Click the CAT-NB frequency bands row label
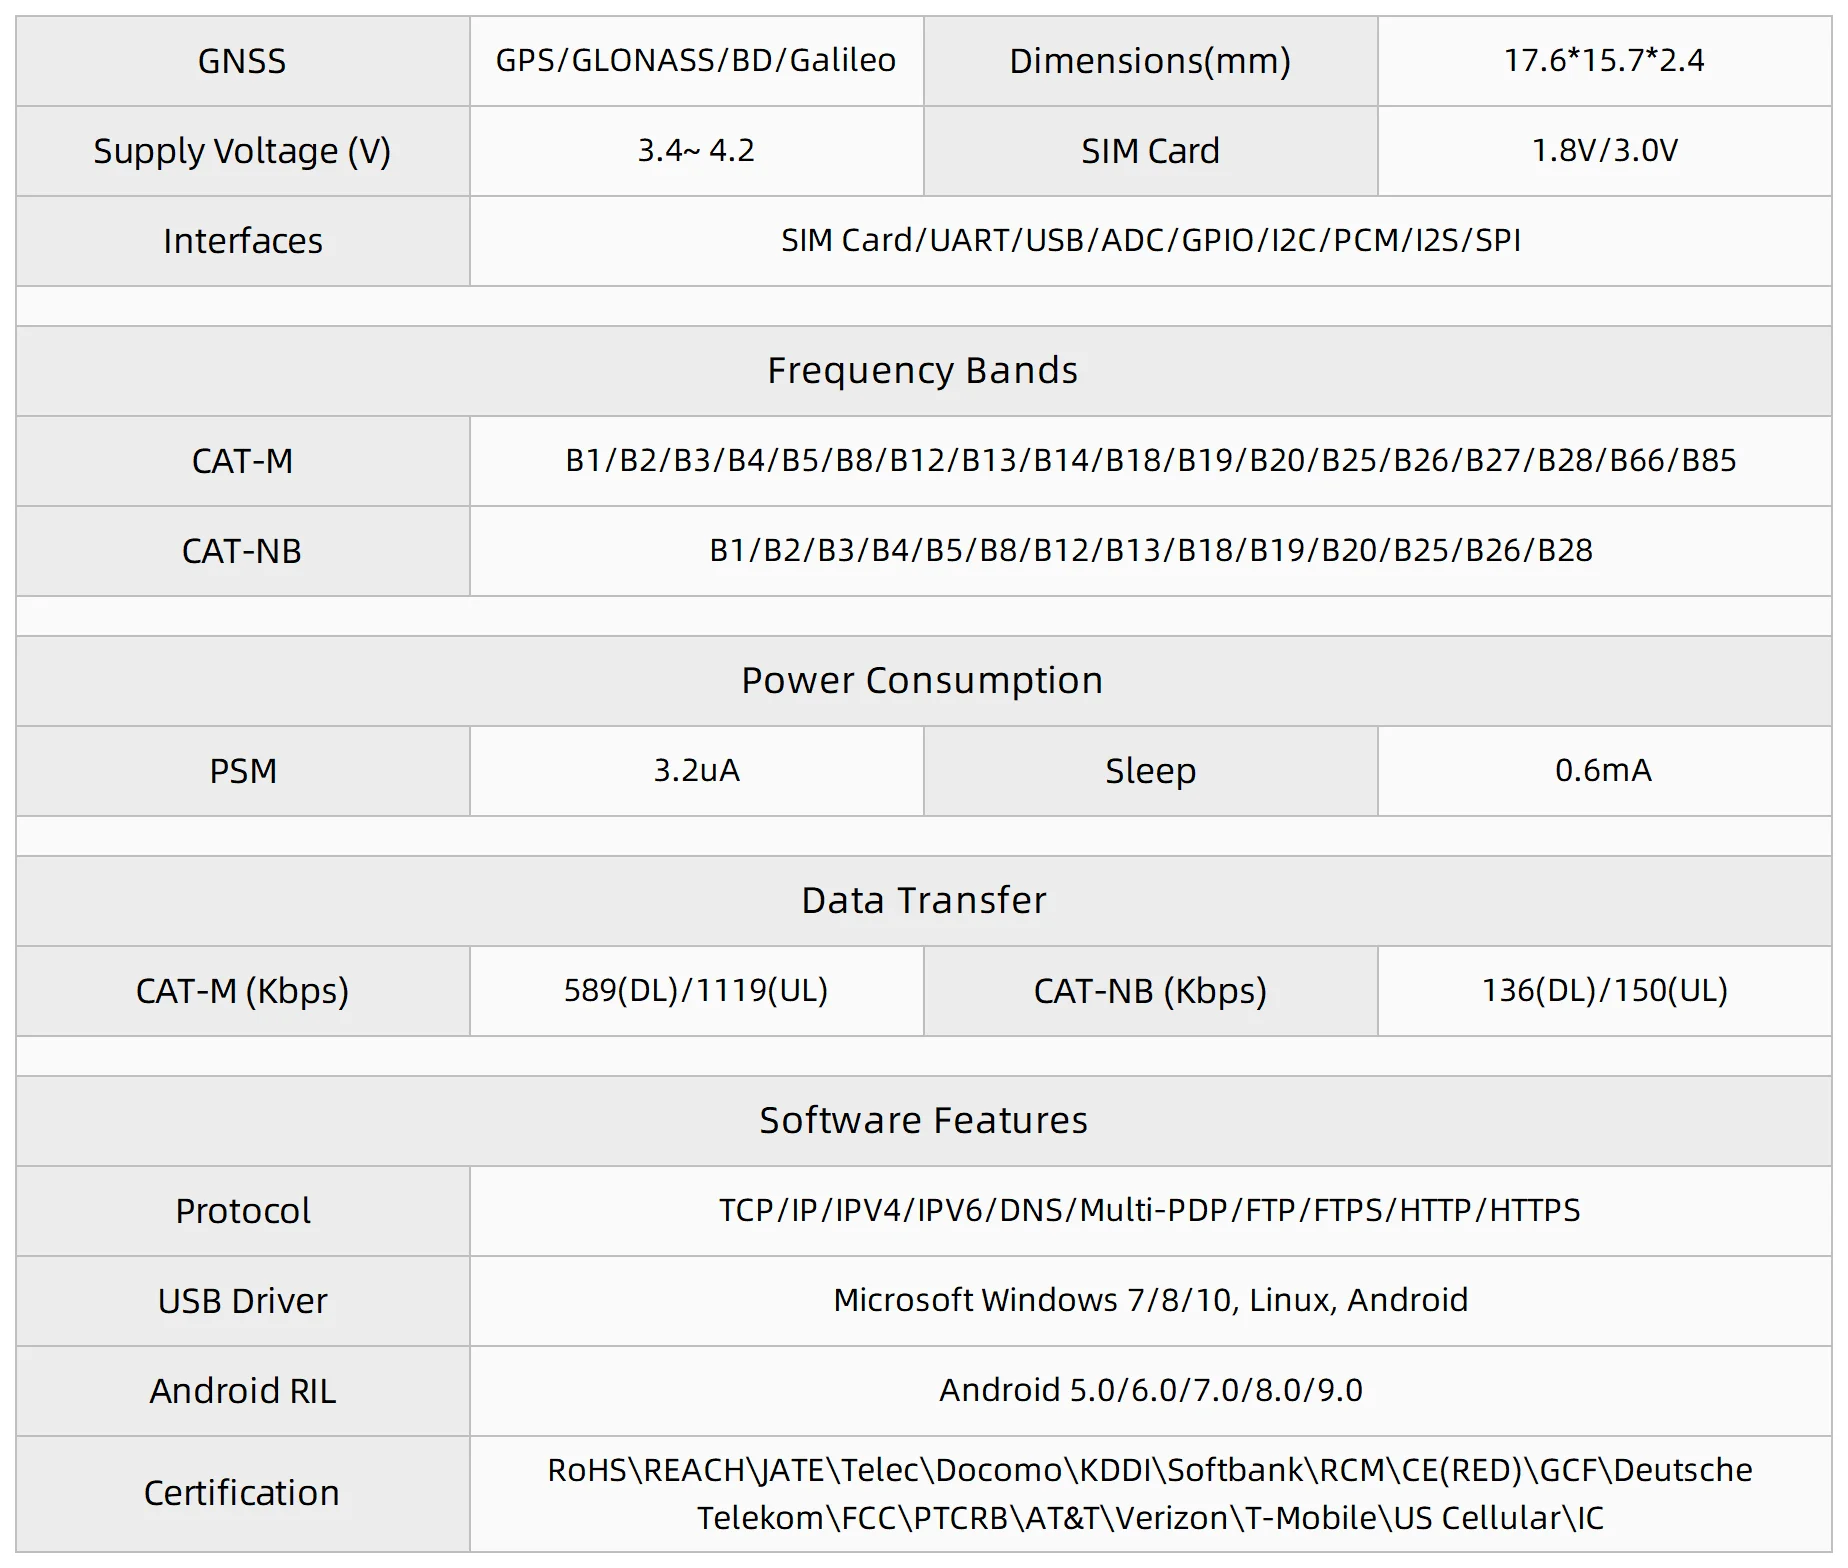Screen dimensions: 1848x1568 (x=242, y=551)
